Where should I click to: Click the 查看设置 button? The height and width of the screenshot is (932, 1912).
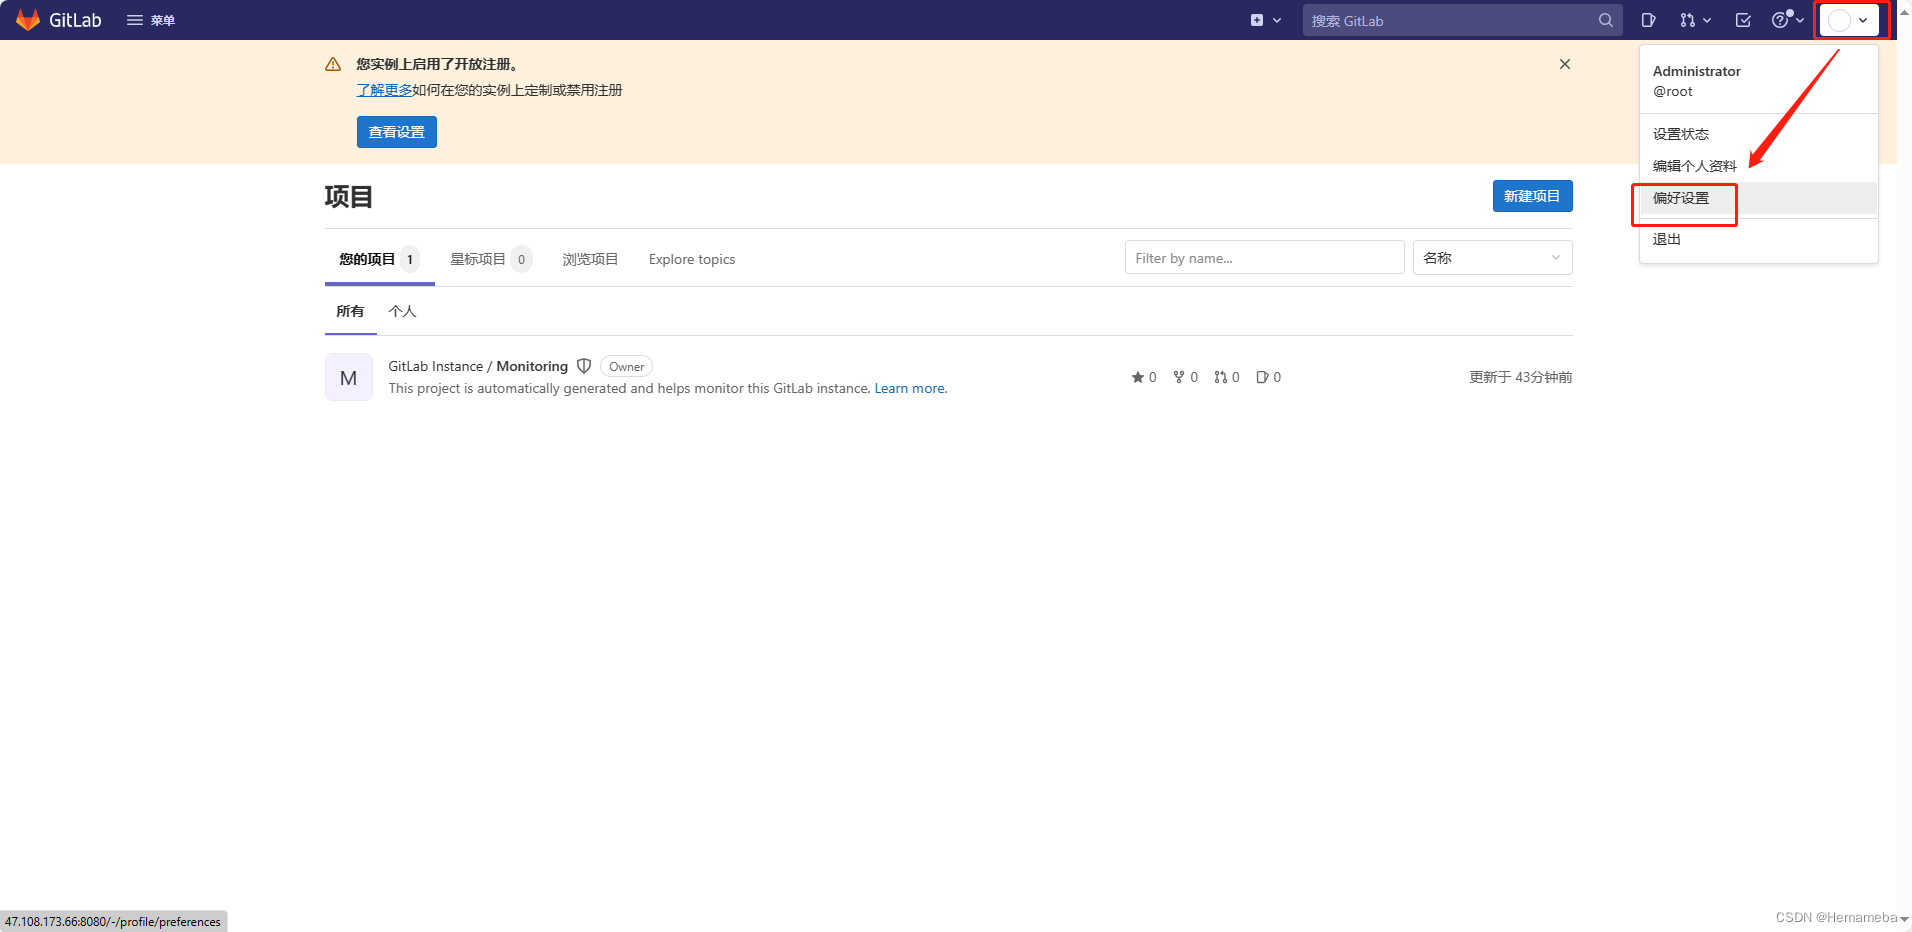click(396, 132)
